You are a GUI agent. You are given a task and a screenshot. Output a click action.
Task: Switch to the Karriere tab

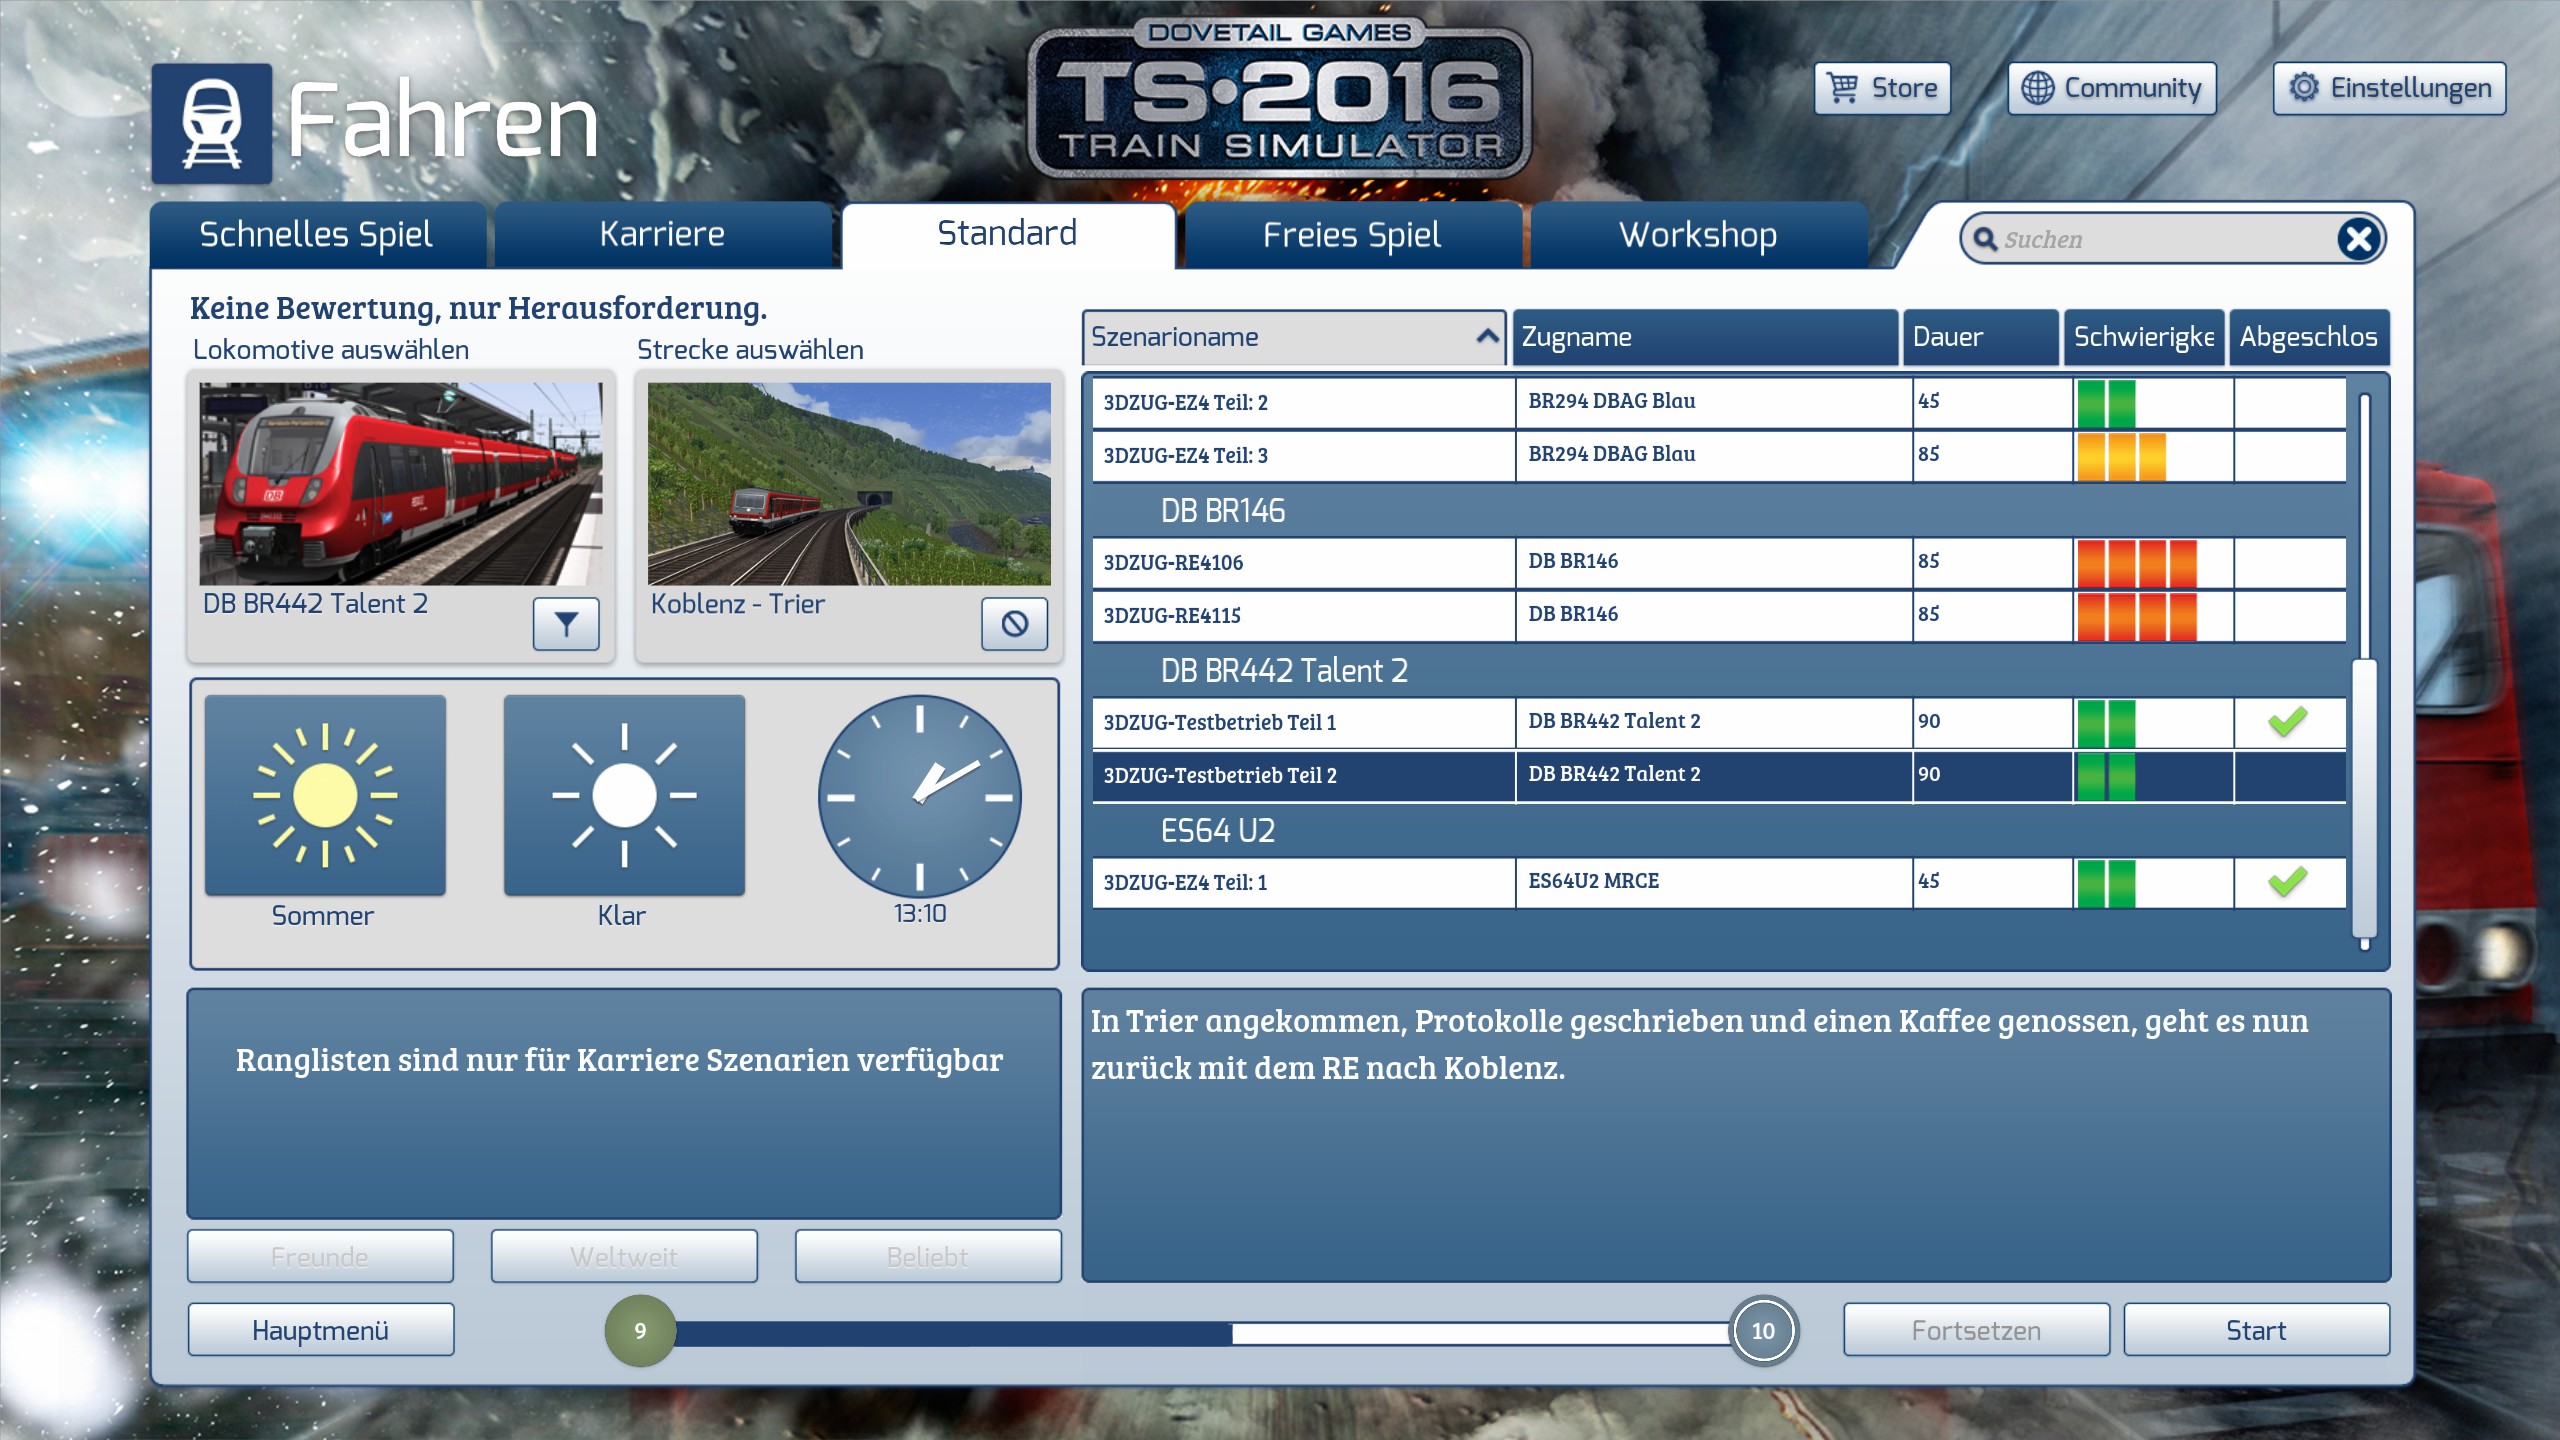click(x=662, y=235)
